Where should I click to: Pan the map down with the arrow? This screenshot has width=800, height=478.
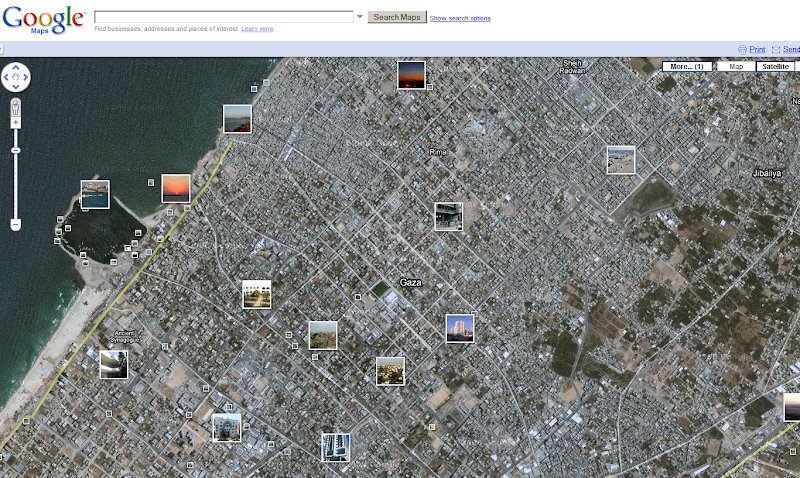coord(16,87)
